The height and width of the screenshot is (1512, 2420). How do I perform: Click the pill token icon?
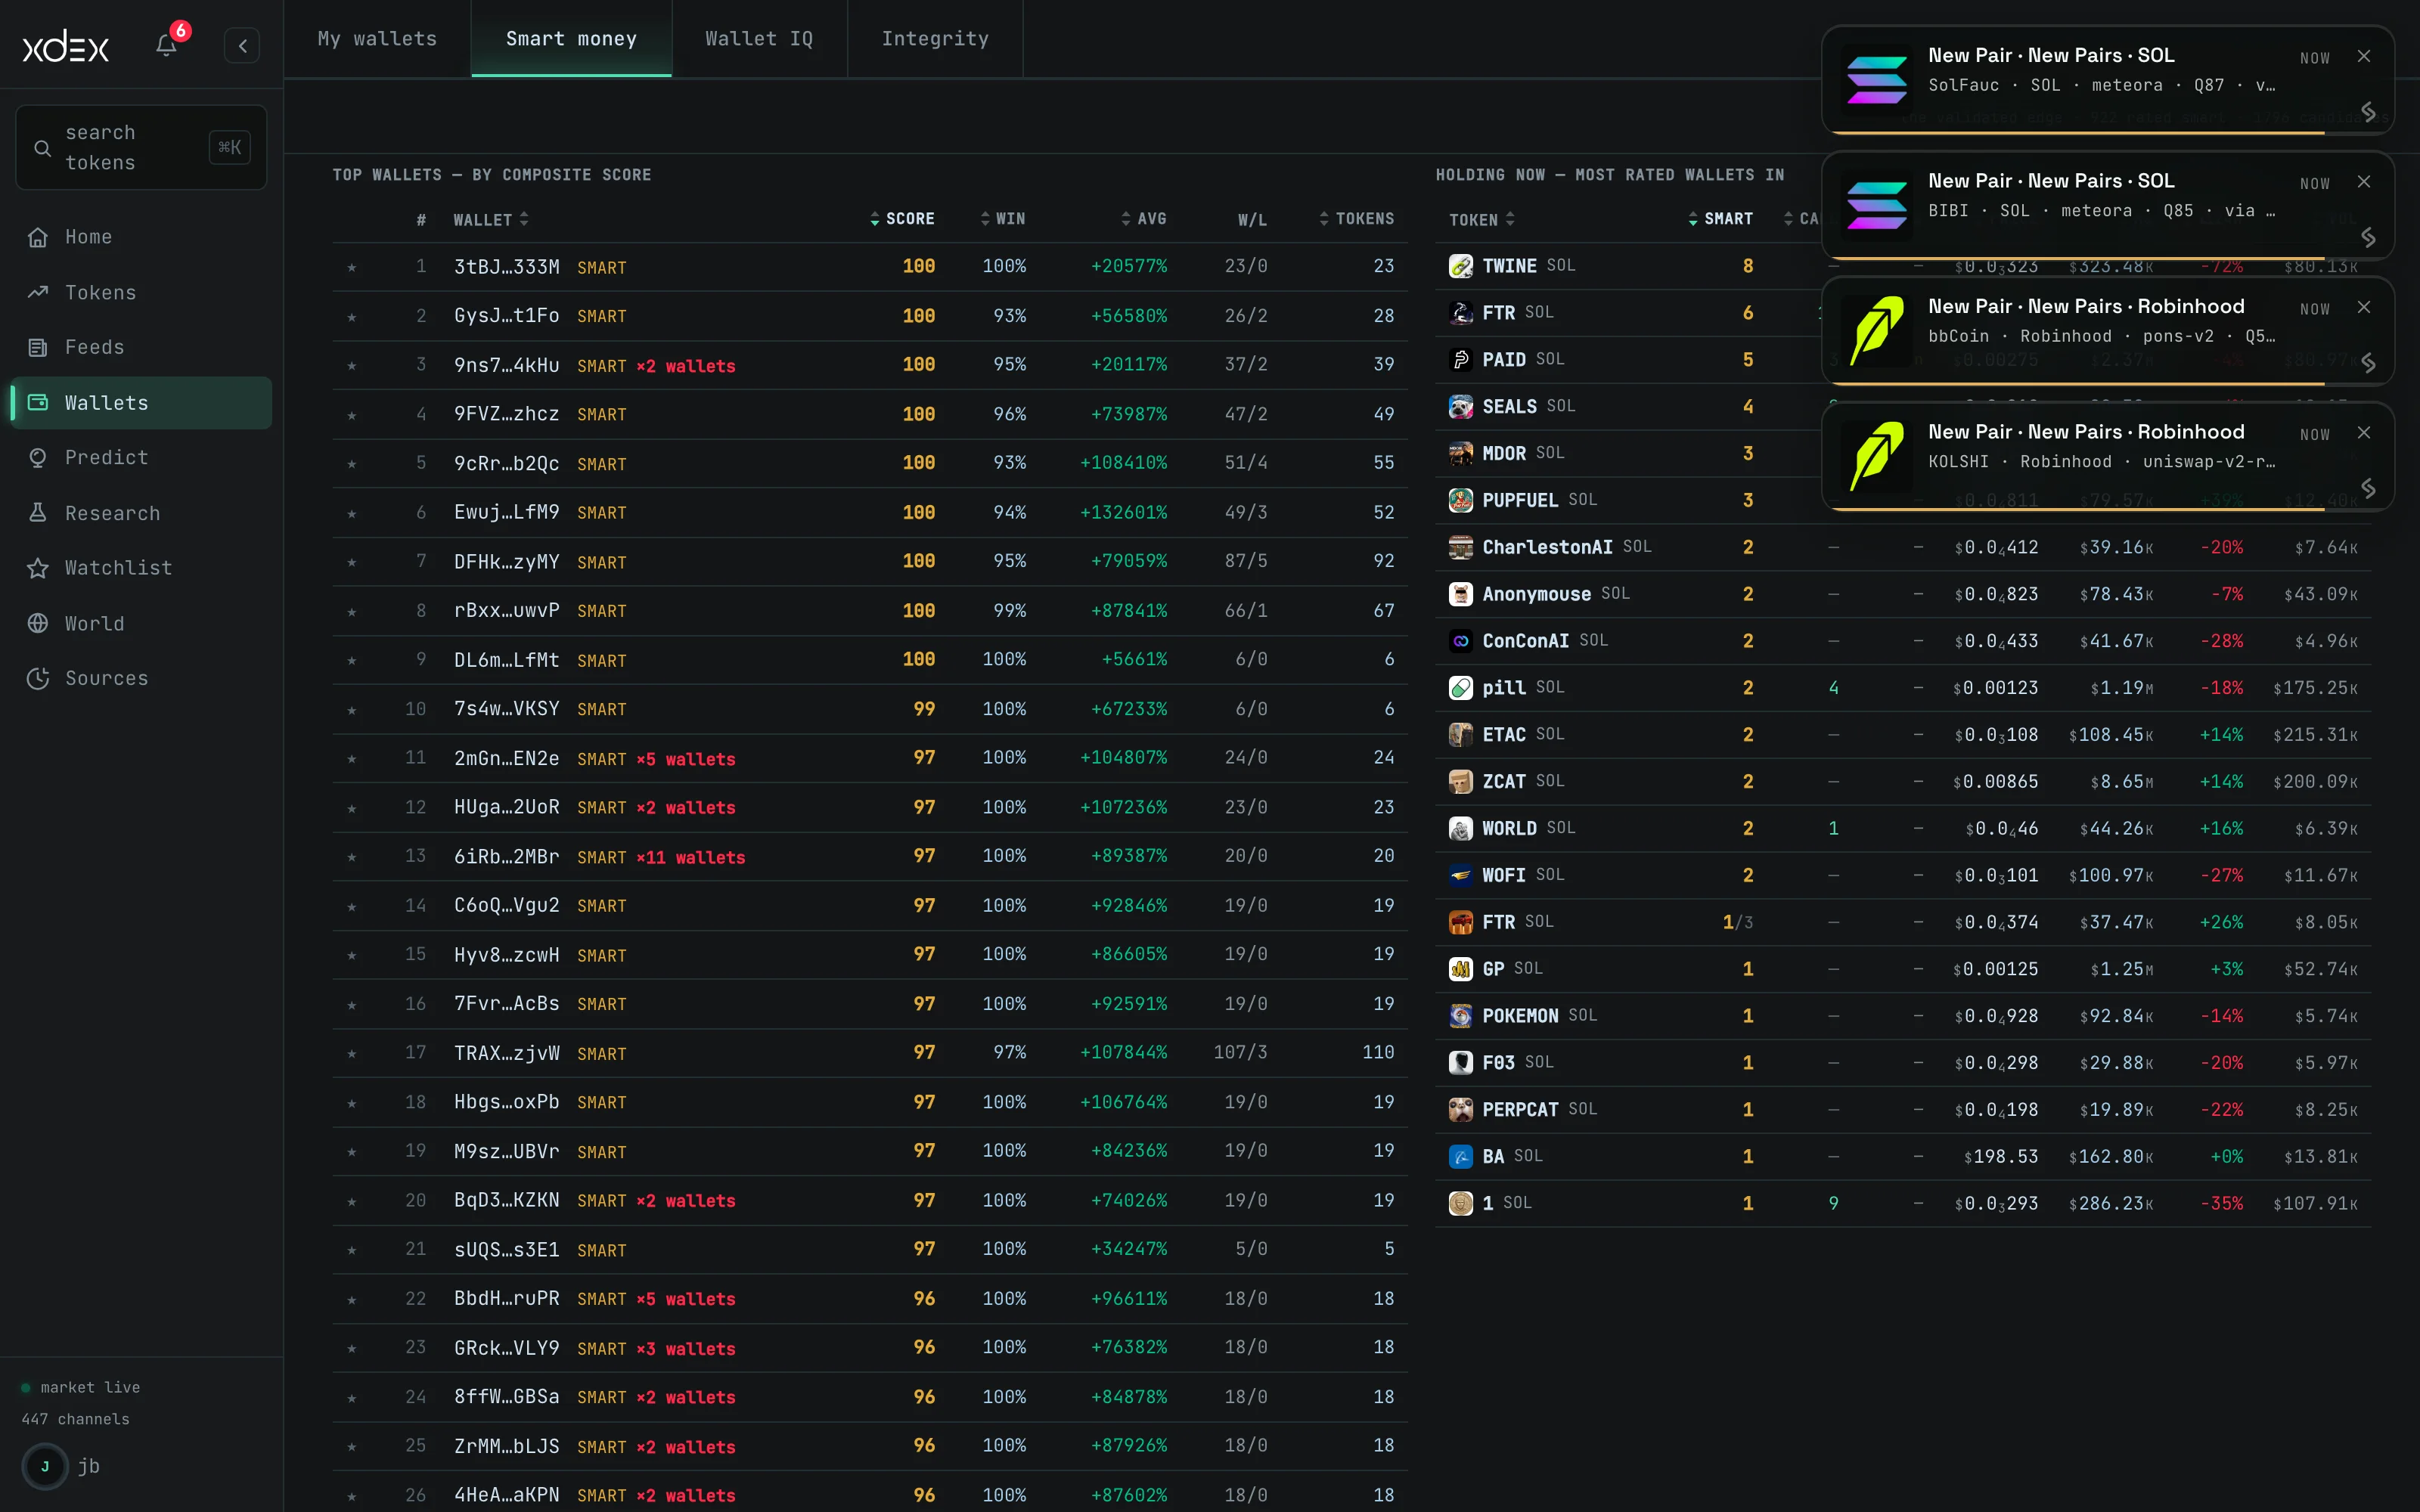click(1460, 688)
